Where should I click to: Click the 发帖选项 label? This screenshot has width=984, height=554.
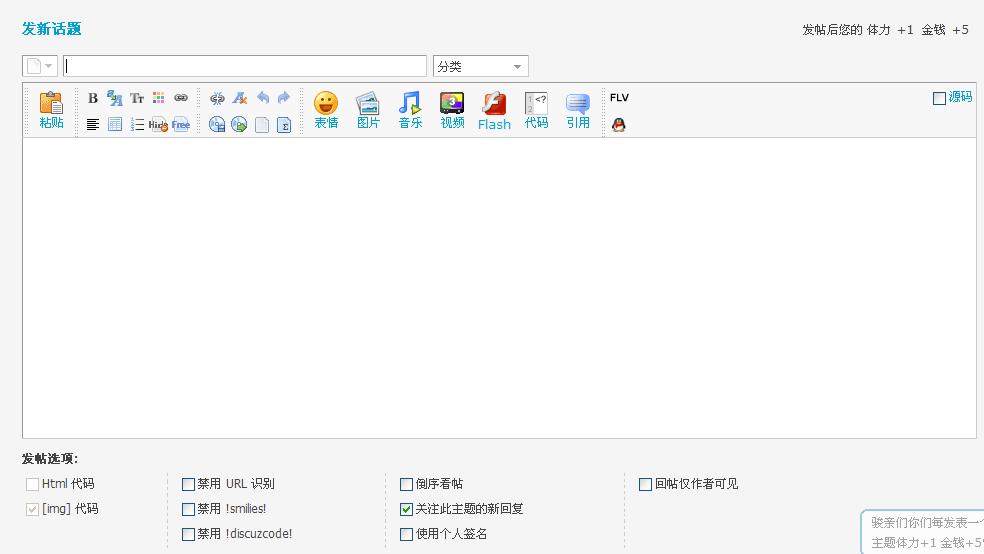tap(50, 459)
